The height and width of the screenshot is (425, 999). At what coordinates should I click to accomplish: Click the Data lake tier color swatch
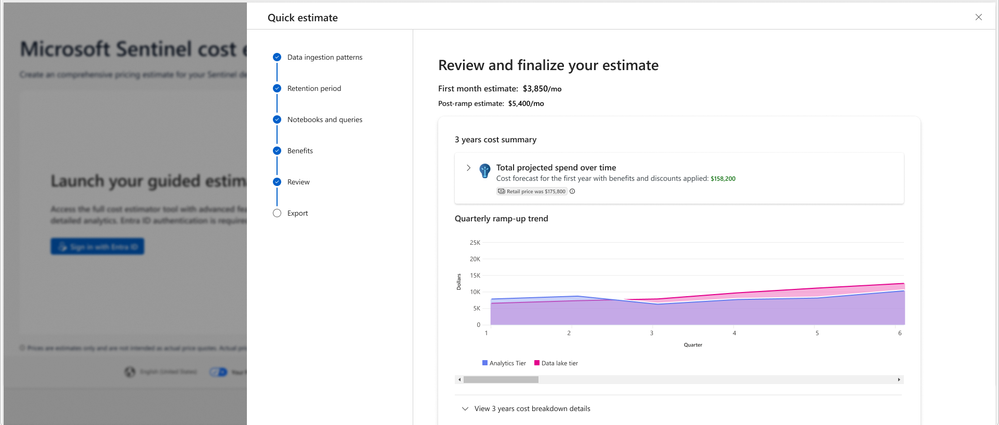click(537, 363)
